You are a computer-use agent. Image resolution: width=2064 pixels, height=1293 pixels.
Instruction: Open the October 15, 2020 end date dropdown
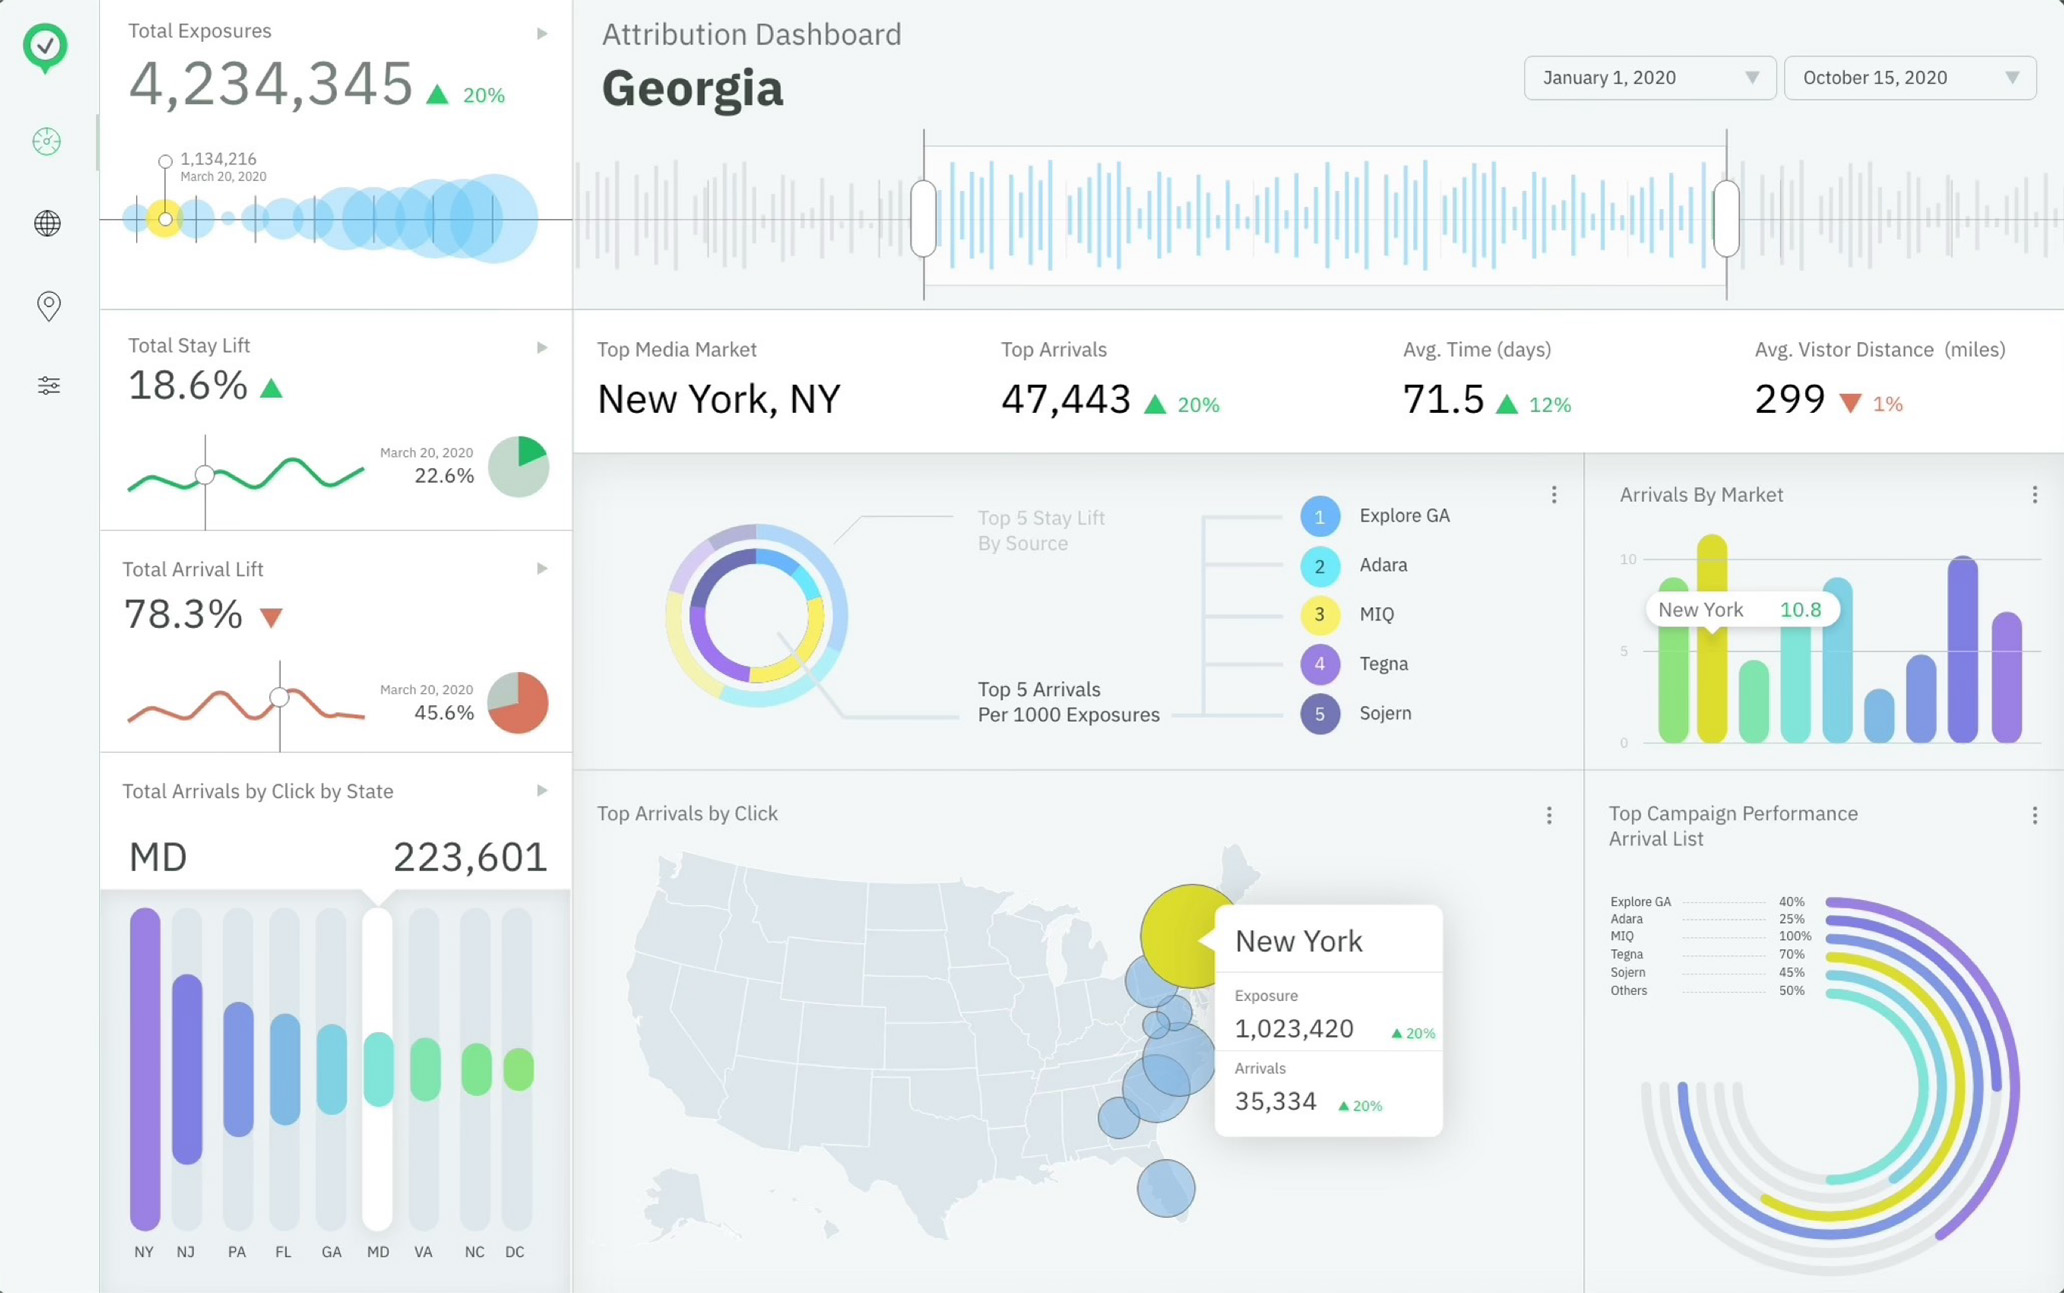(1909, 78)
